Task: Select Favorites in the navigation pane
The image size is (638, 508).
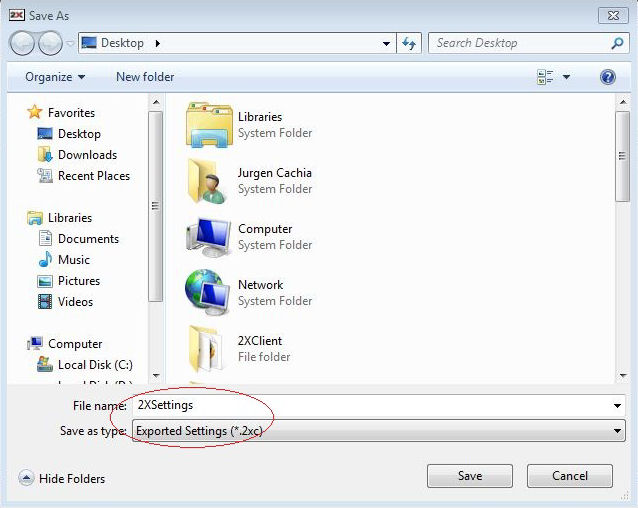Action: (71, 113)
